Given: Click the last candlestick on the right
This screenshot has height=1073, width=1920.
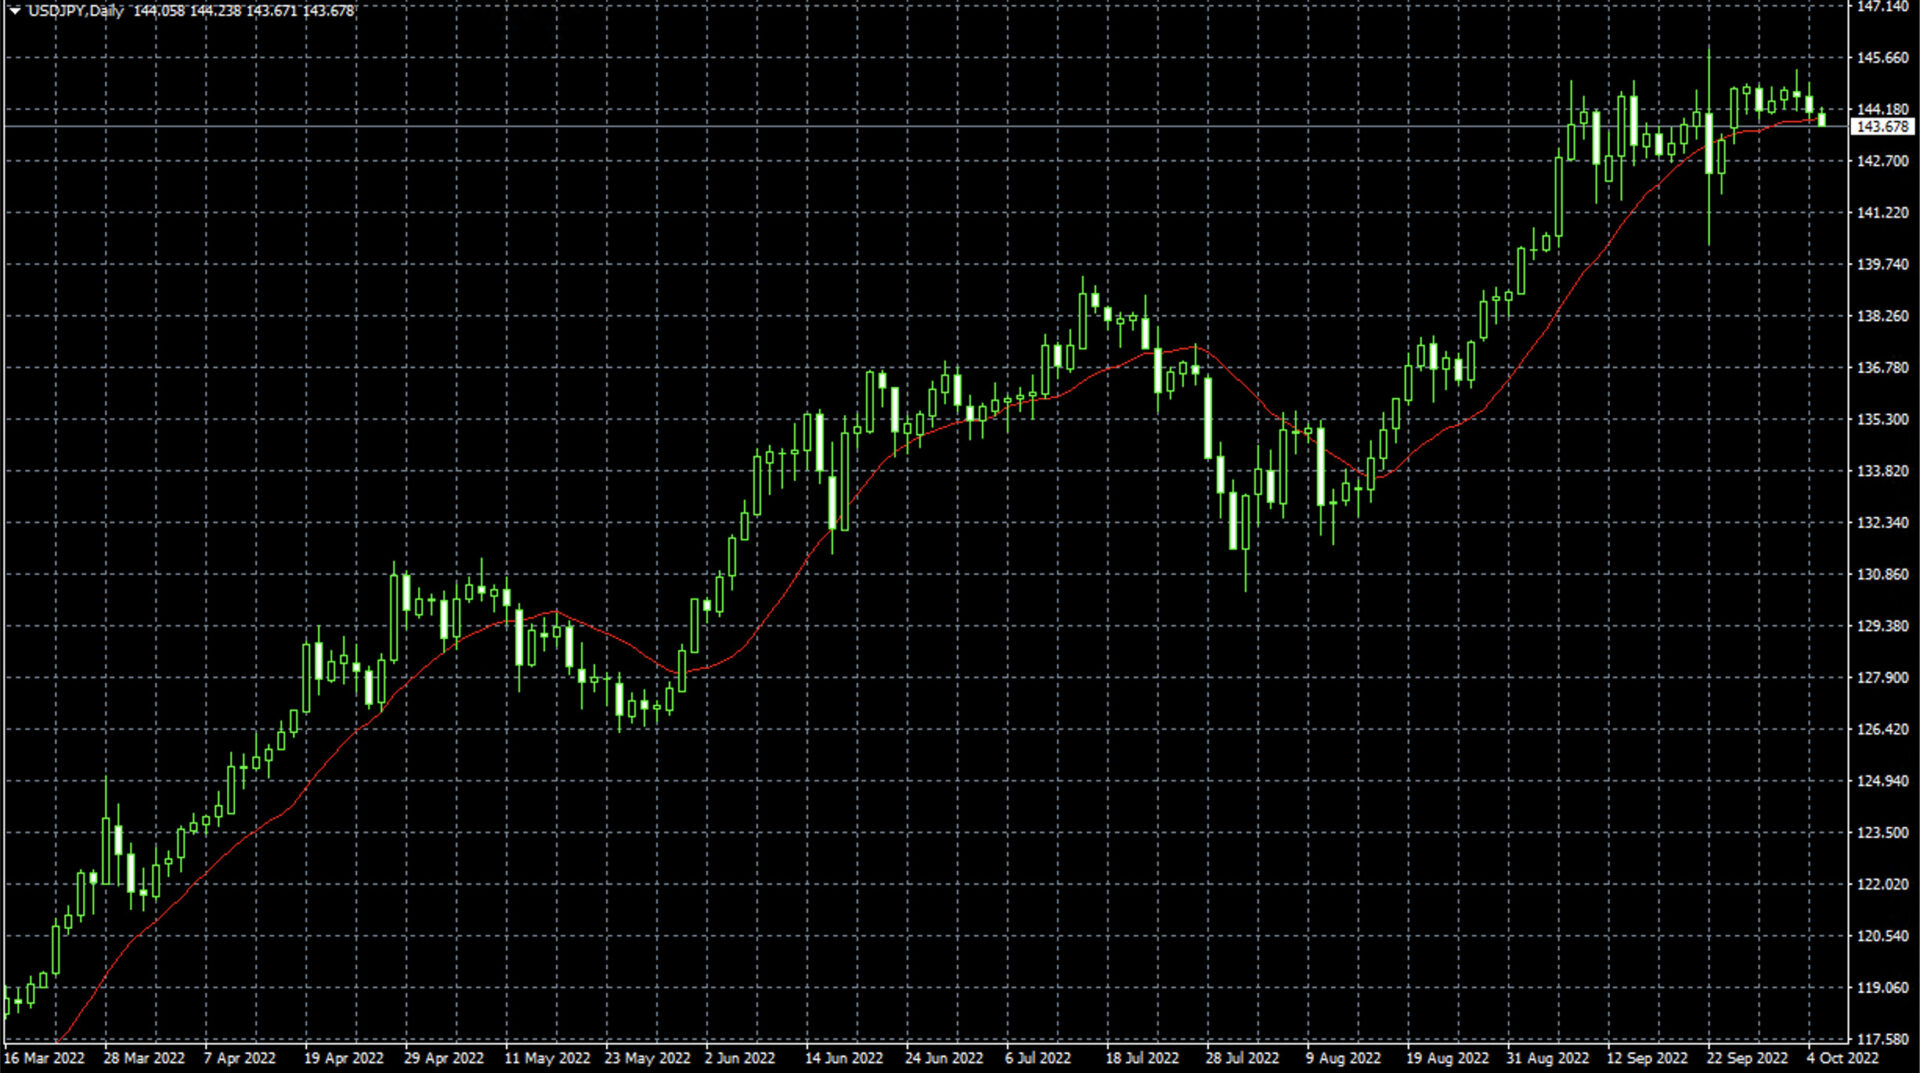Looking at the screenshot, I should coord(1822,119).
